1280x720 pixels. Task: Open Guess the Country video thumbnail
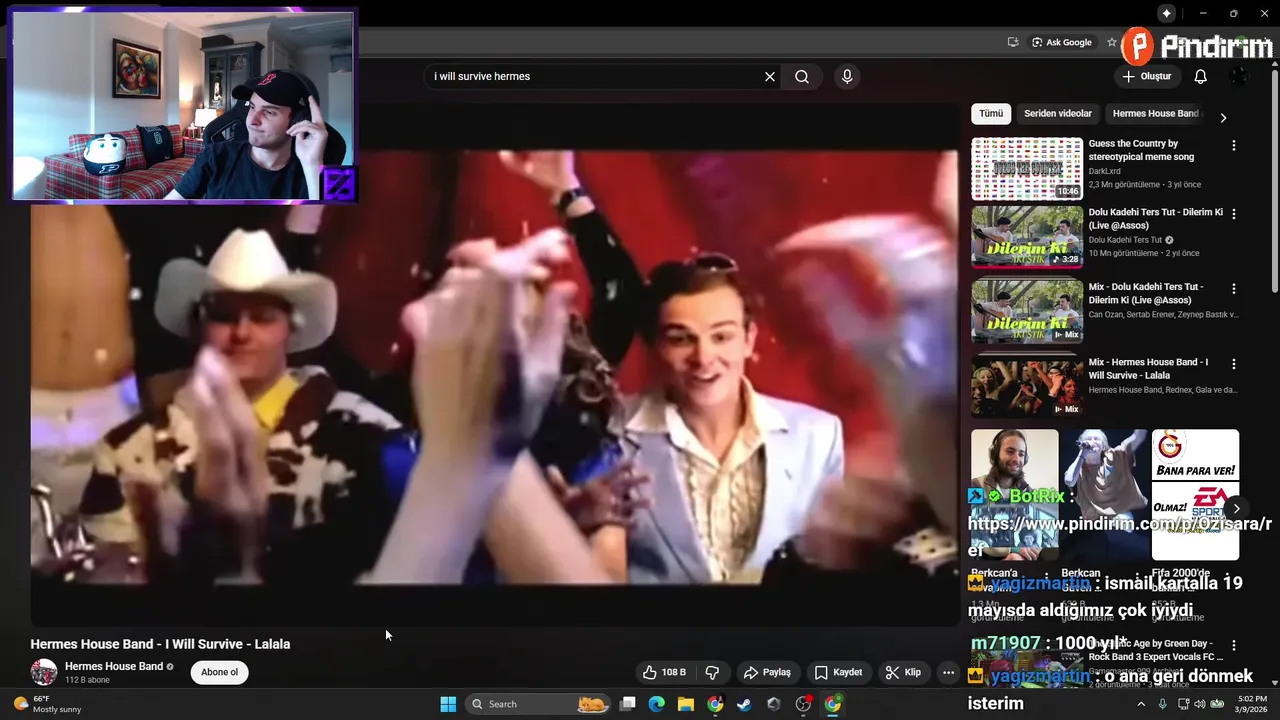pos(1027,168)
